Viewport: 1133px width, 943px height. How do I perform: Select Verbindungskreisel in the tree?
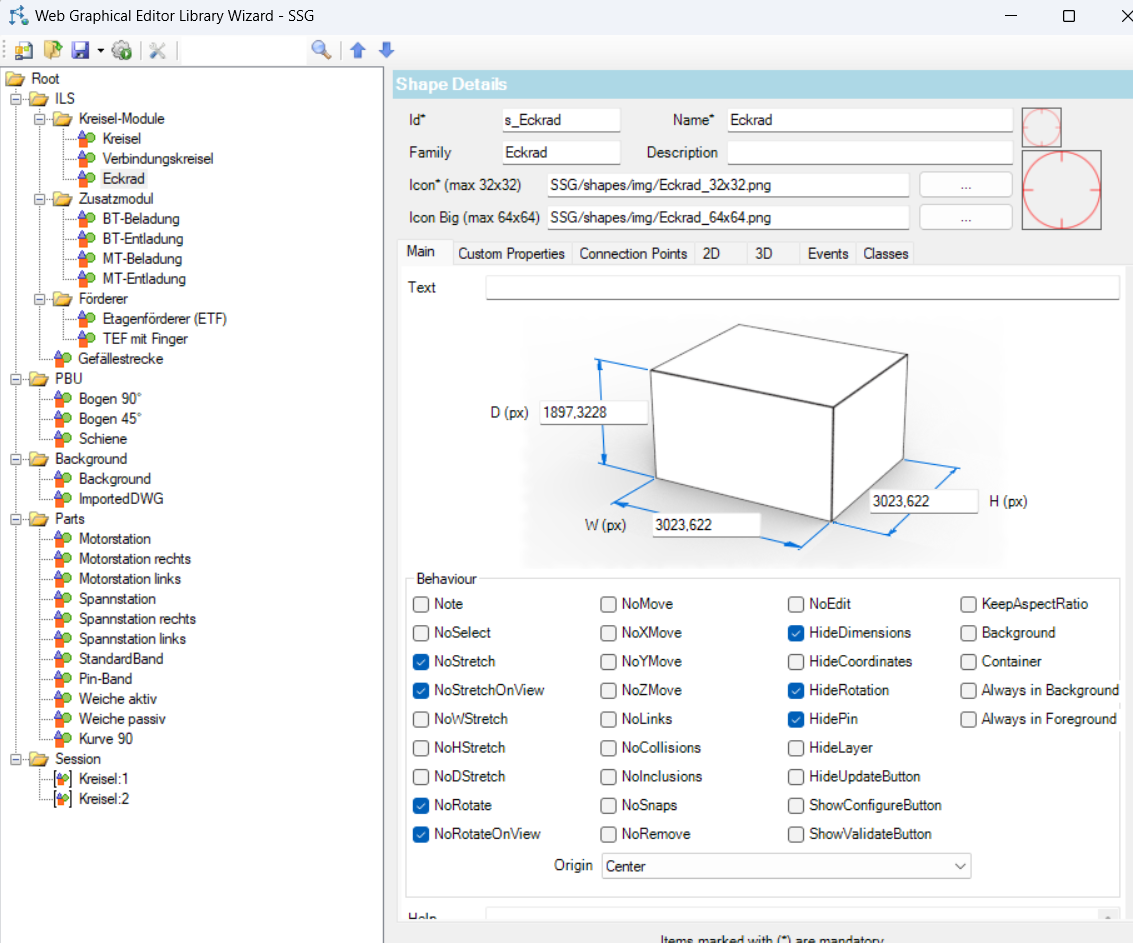(x=158, y=158)
